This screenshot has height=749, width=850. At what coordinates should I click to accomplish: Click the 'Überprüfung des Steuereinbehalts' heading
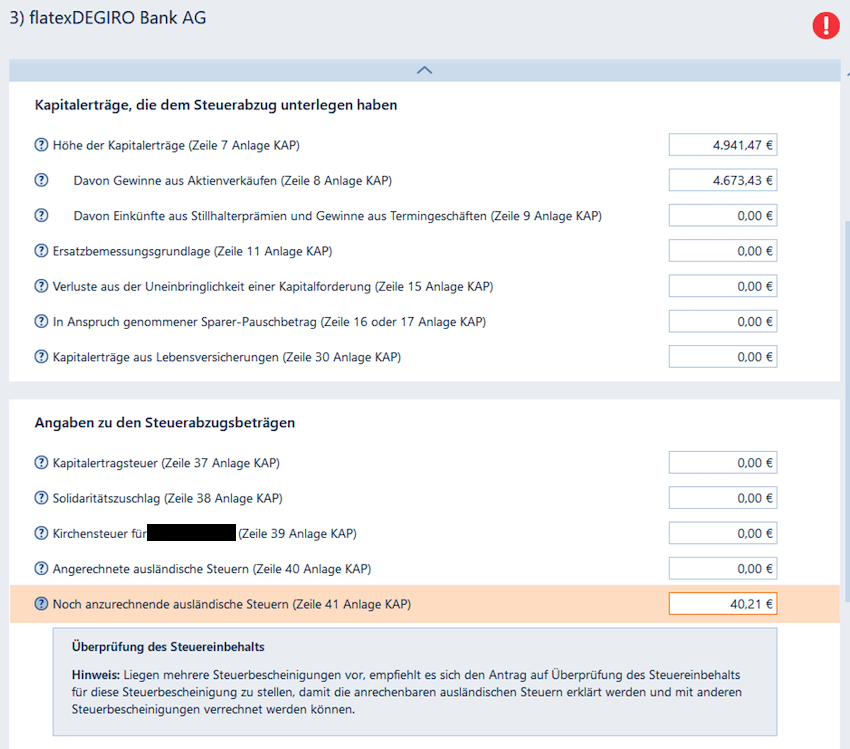(x=168, y=647)
